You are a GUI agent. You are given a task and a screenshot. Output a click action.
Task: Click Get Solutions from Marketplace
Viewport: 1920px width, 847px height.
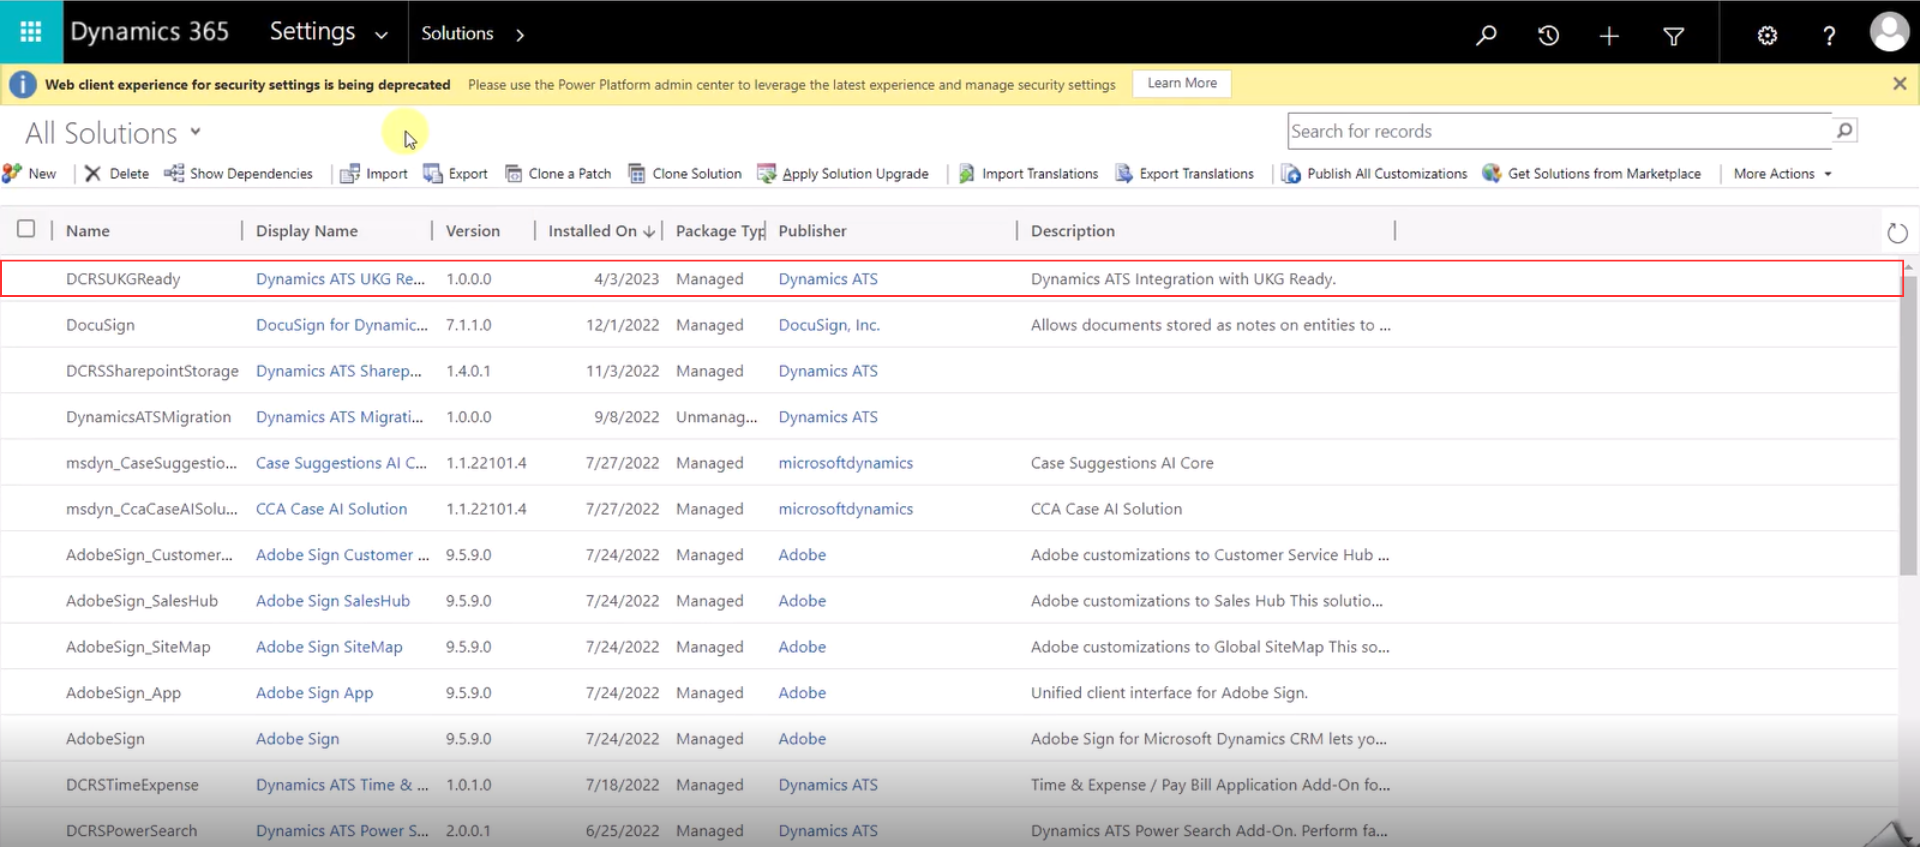coord(1592,173)
